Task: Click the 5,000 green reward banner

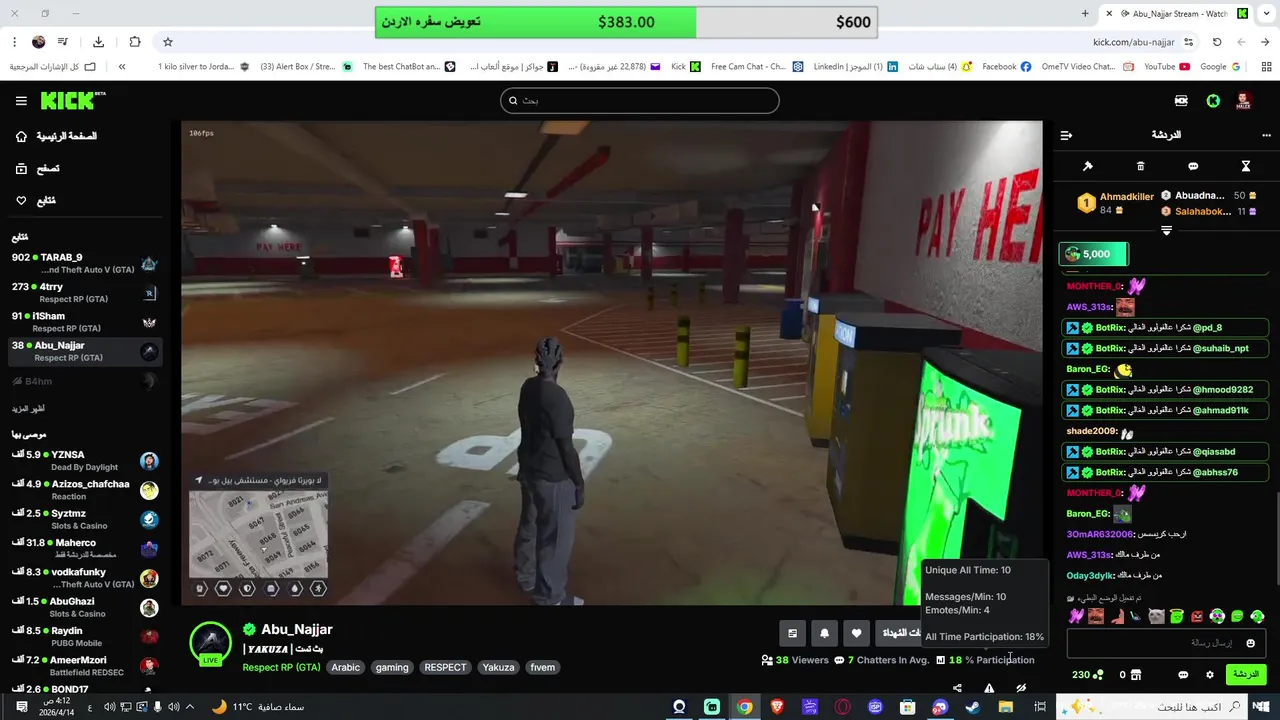Action: (1093, 254)
